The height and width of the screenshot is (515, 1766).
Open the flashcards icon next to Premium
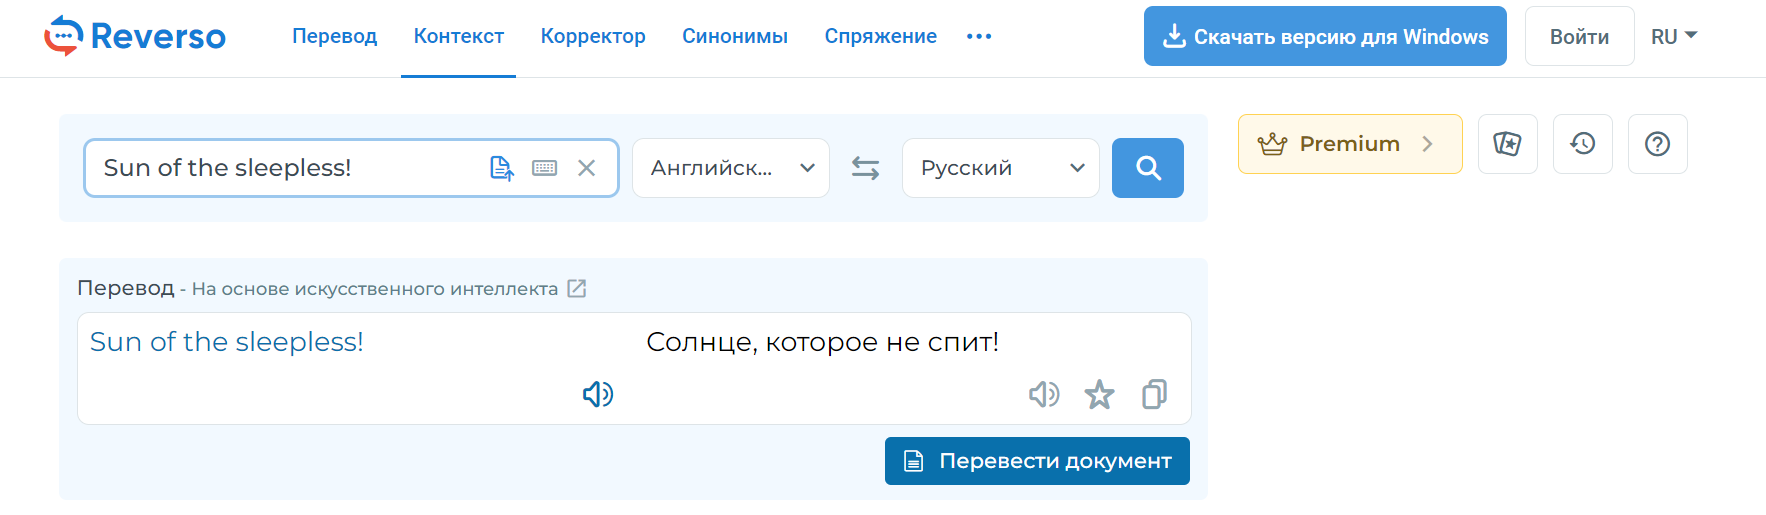pyautogui.click(x=1508, y=144)
